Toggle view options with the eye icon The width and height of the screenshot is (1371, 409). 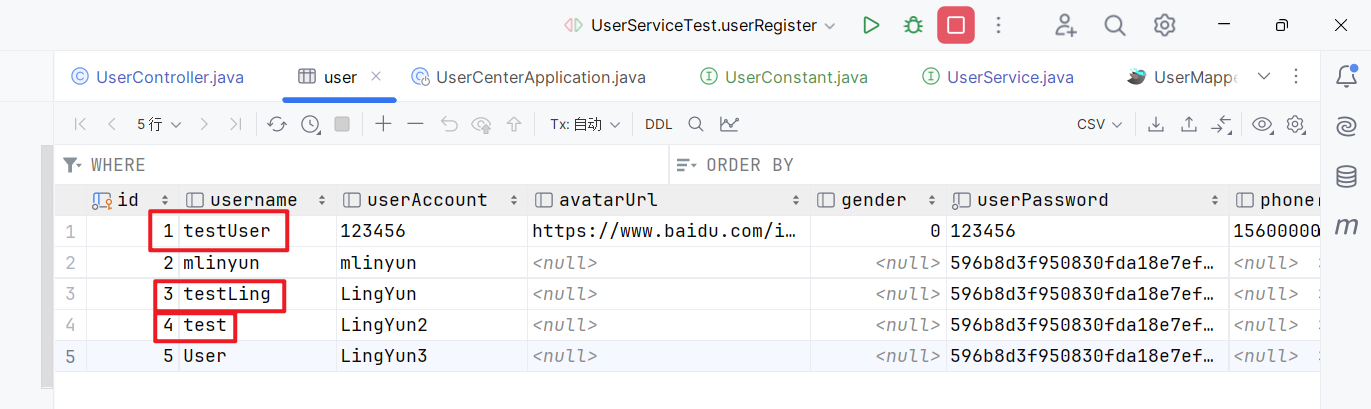click(1262, 124)
